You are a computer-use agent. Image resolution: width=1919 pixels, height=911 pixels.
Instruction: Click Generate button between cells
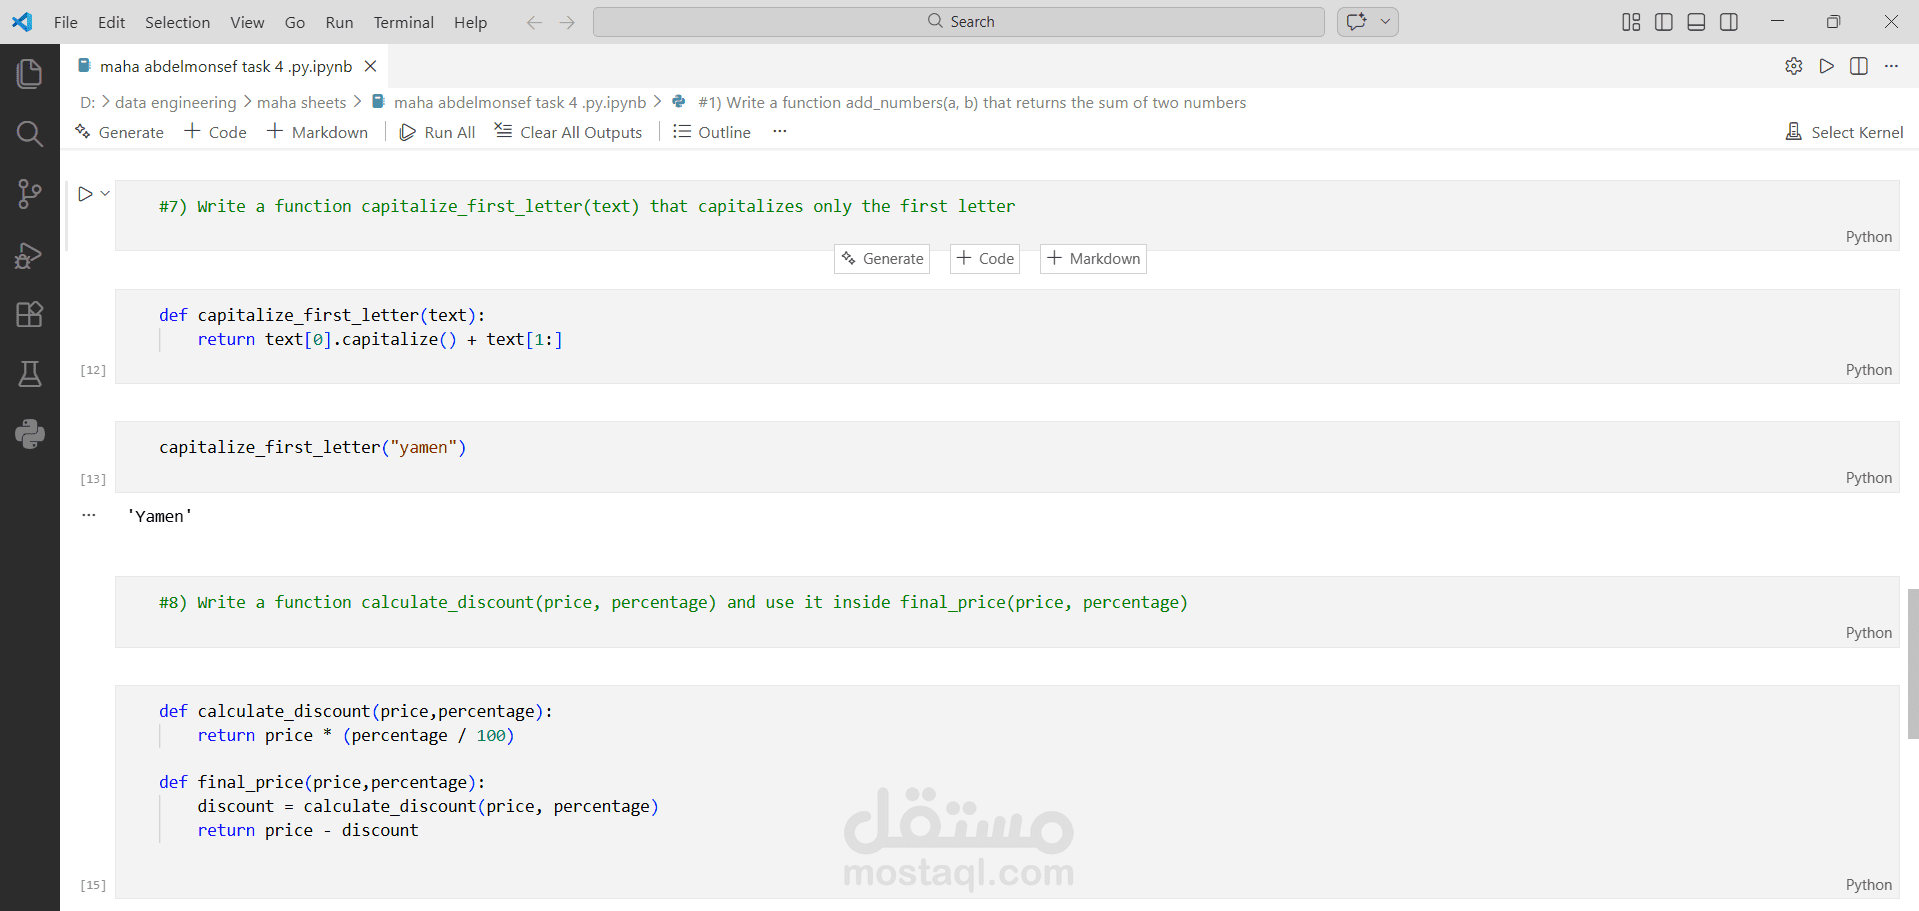882,259
